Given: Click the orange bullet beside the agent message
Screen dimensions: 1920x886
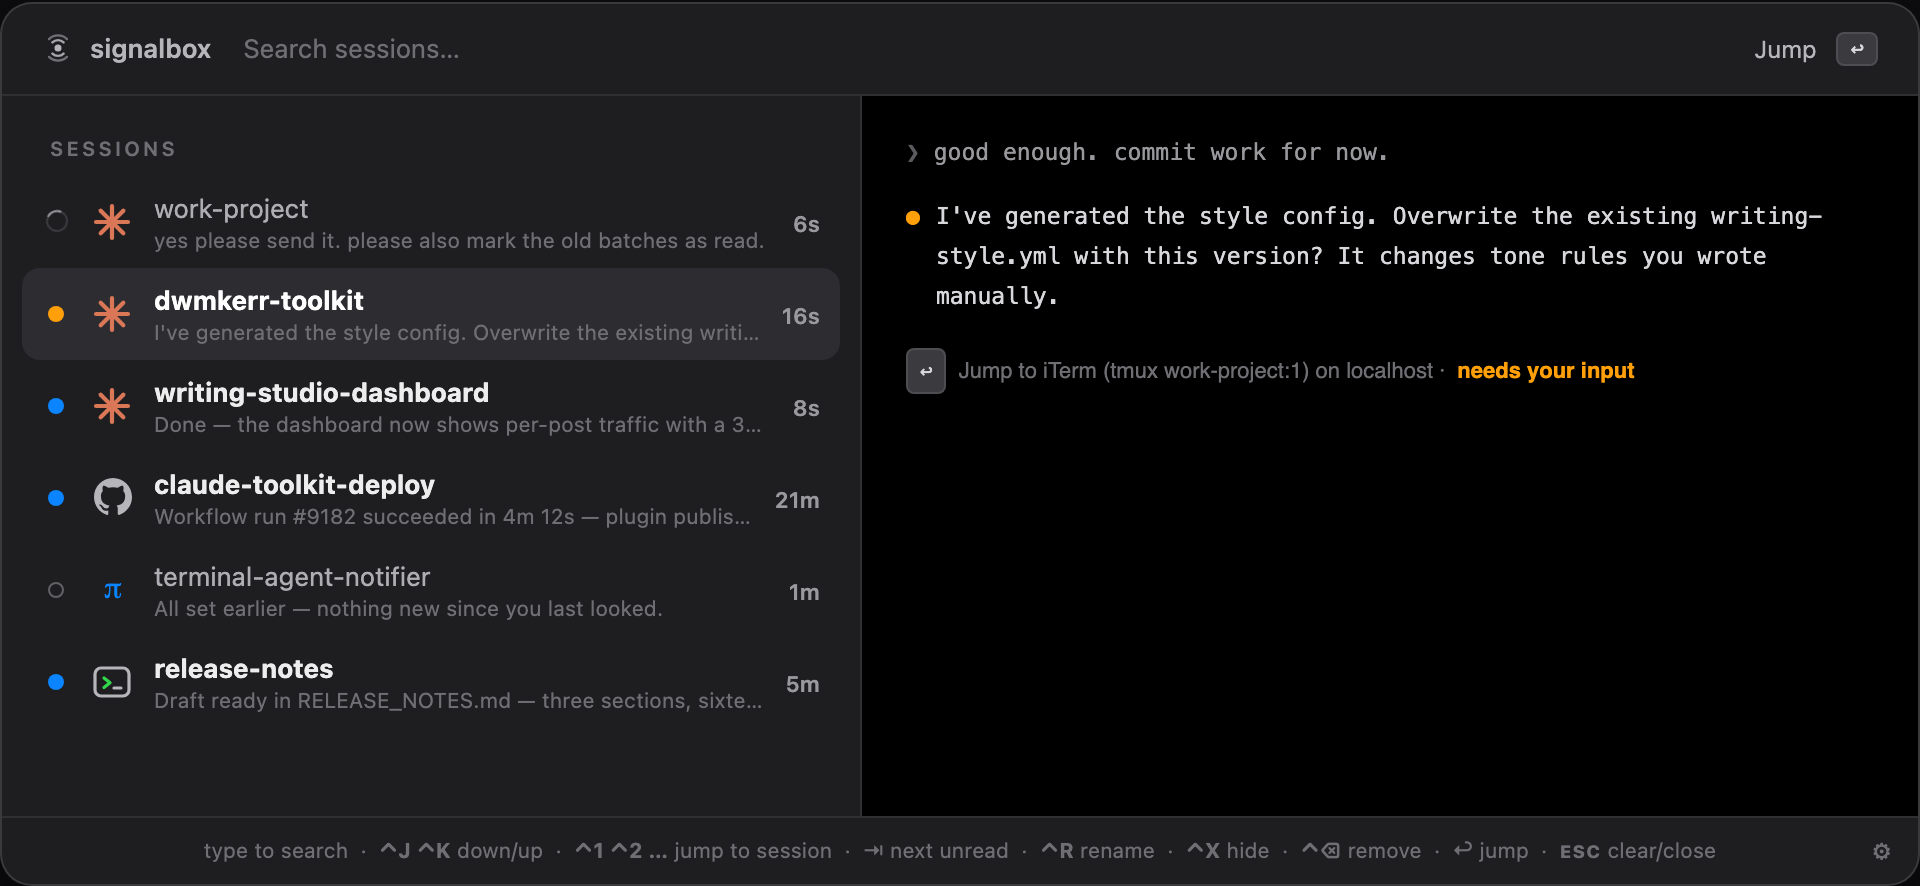Looking at the screenshot, I should (x=913, y=217).
